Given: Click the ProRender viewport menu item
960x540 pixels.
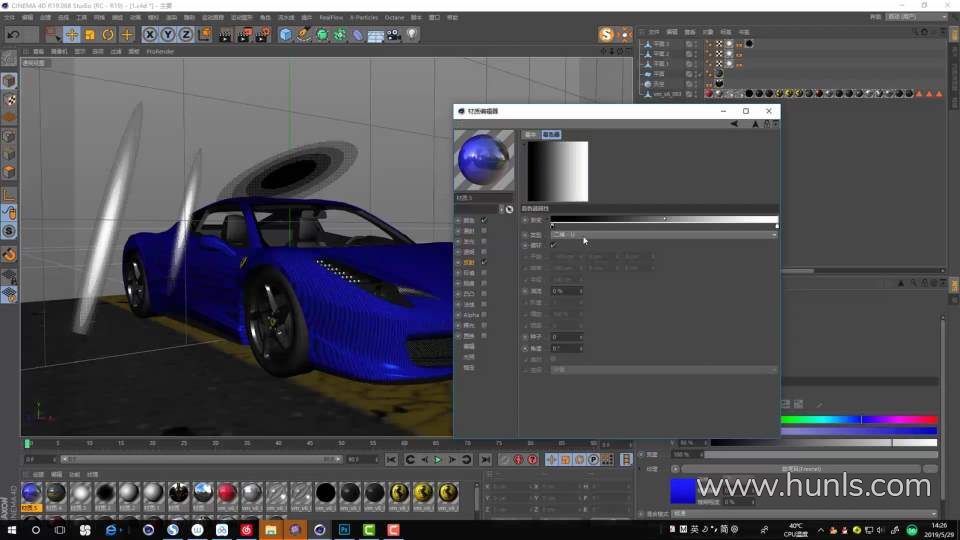Looking at the screenshot, I should 160,51.
